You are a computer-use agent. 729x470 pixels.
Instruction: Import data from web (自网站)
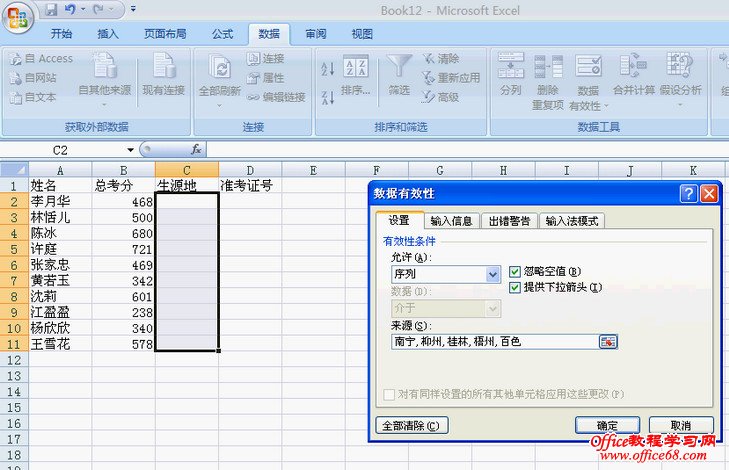pos(33,78)
